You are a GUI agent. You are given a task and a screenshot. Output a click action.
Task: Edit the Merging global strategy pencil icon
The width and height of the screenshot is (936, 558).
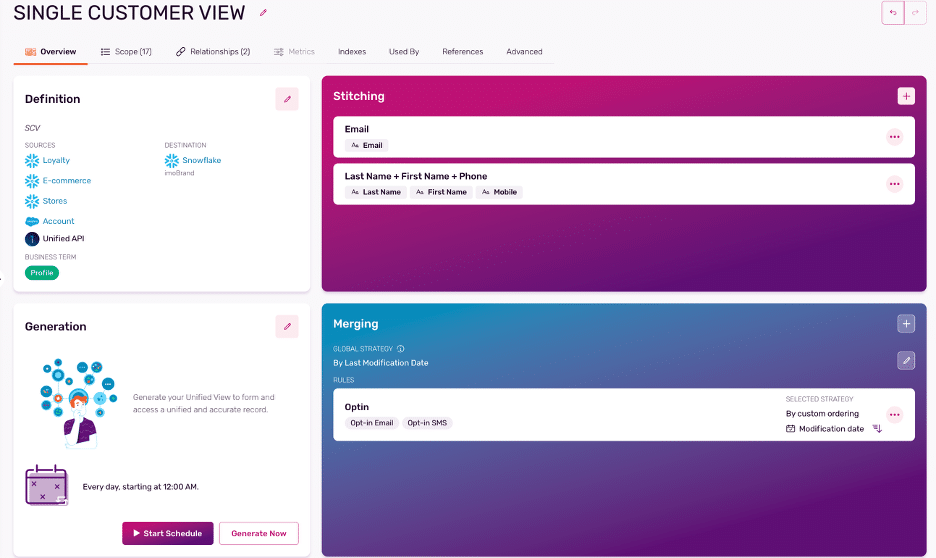[x=906, y=360]
